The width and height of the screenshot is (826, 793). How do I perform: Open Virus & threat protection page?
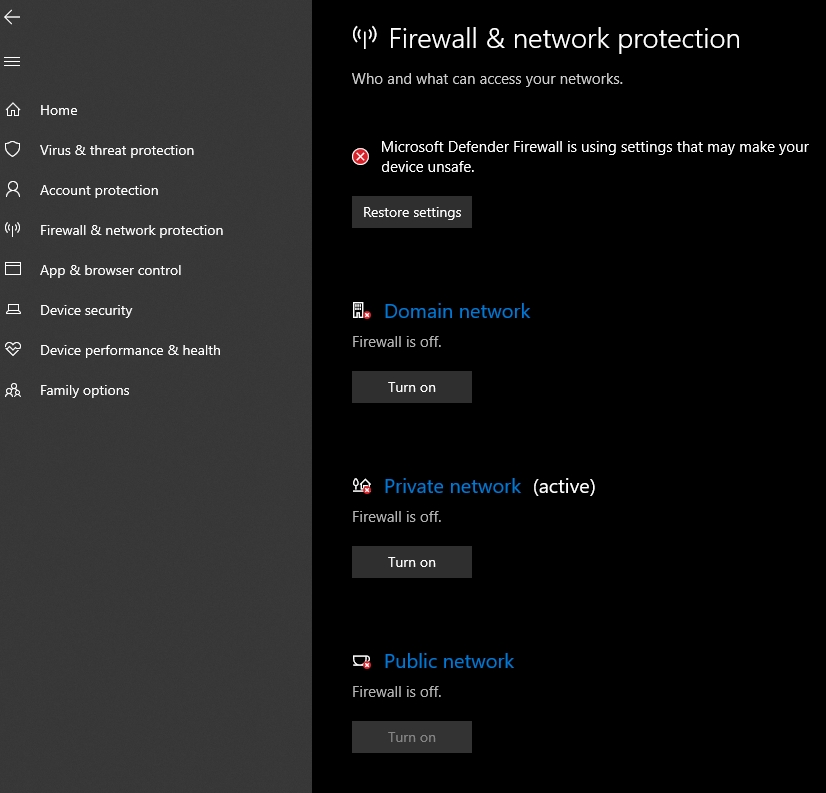tap(117, 150)
